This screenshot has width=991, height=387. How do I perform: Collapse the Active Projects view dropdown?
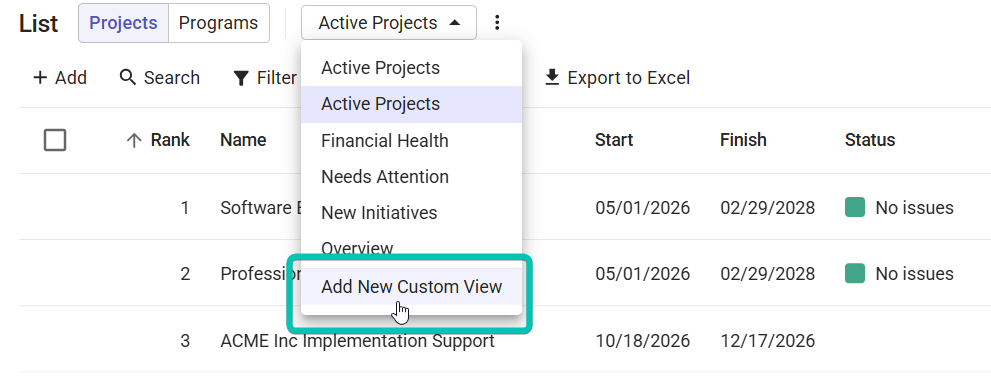389,23
